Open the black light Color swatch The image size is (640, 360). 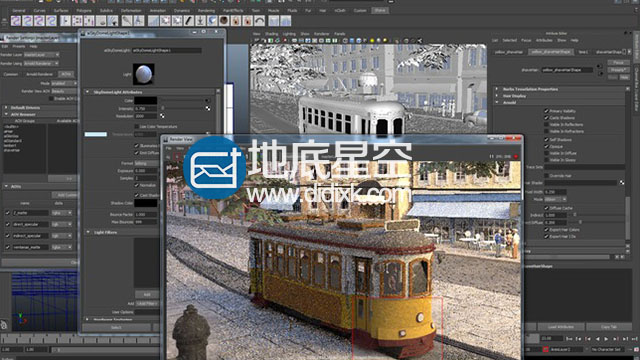146,100
